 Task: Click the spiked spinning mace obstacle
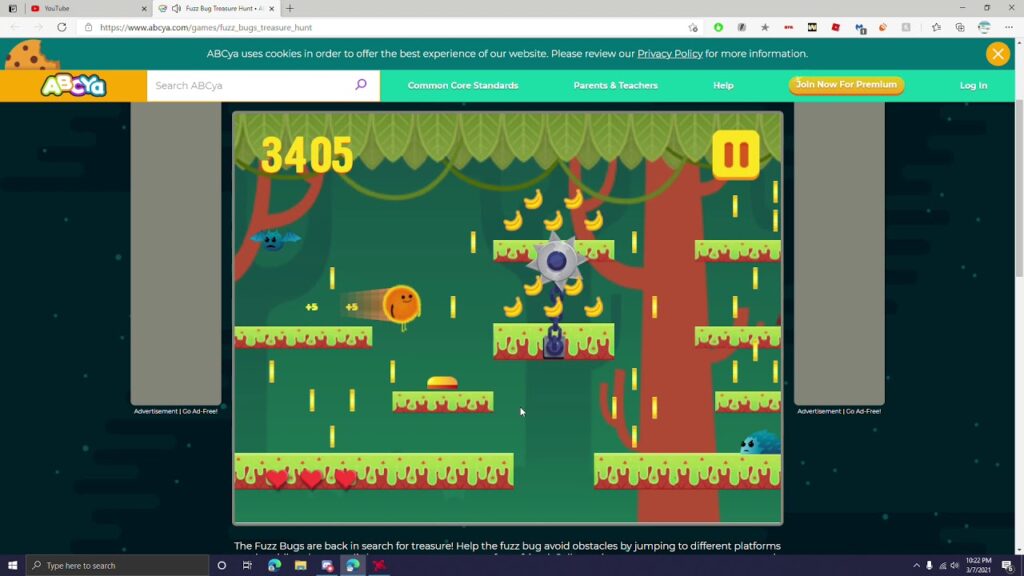coord(556,261)
